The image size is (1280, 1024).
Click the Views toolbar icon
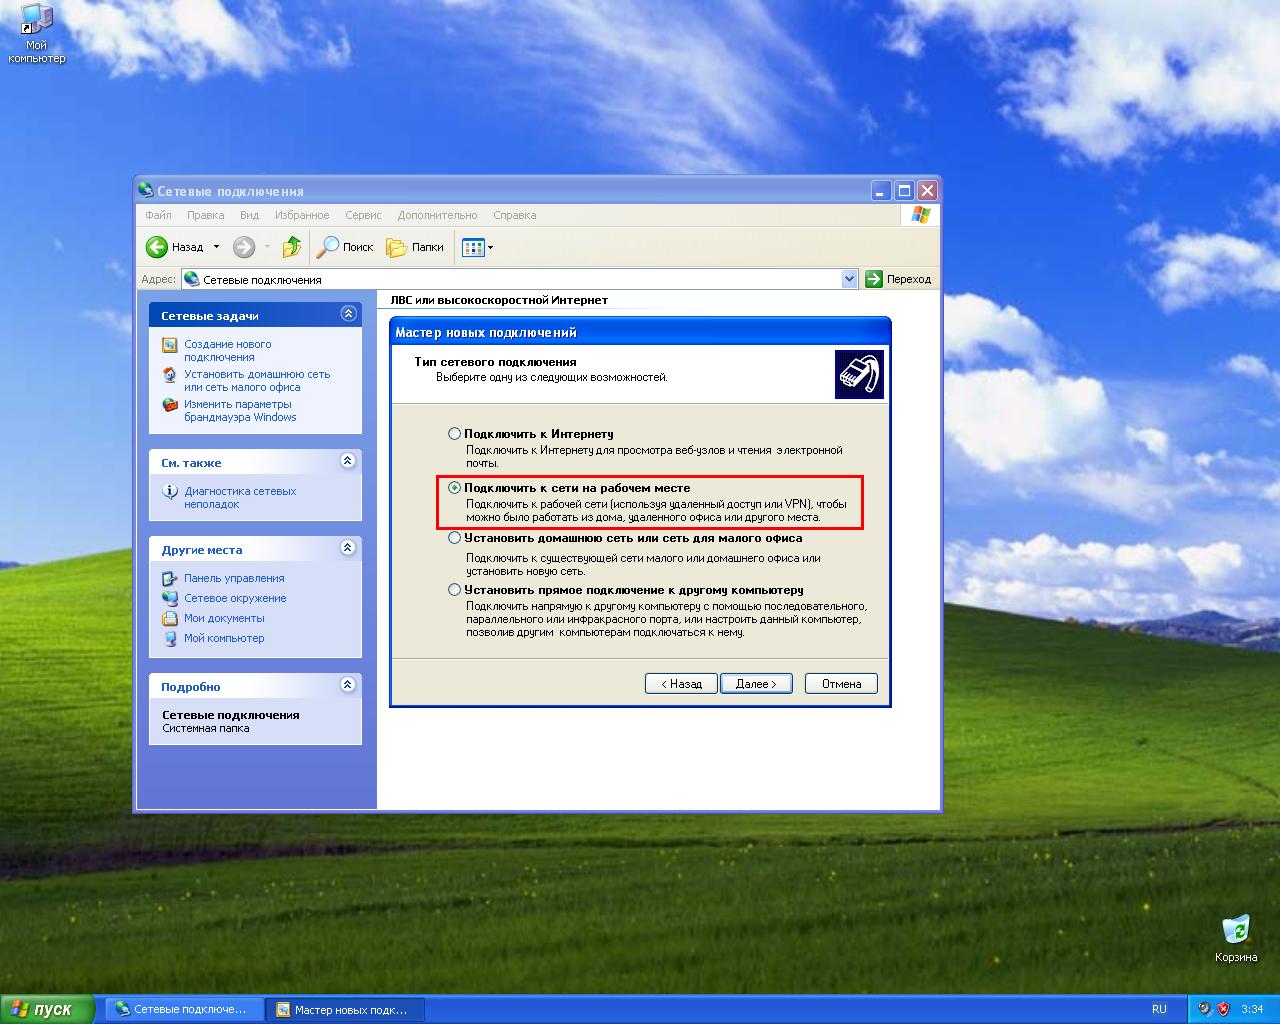click(472, 247)
